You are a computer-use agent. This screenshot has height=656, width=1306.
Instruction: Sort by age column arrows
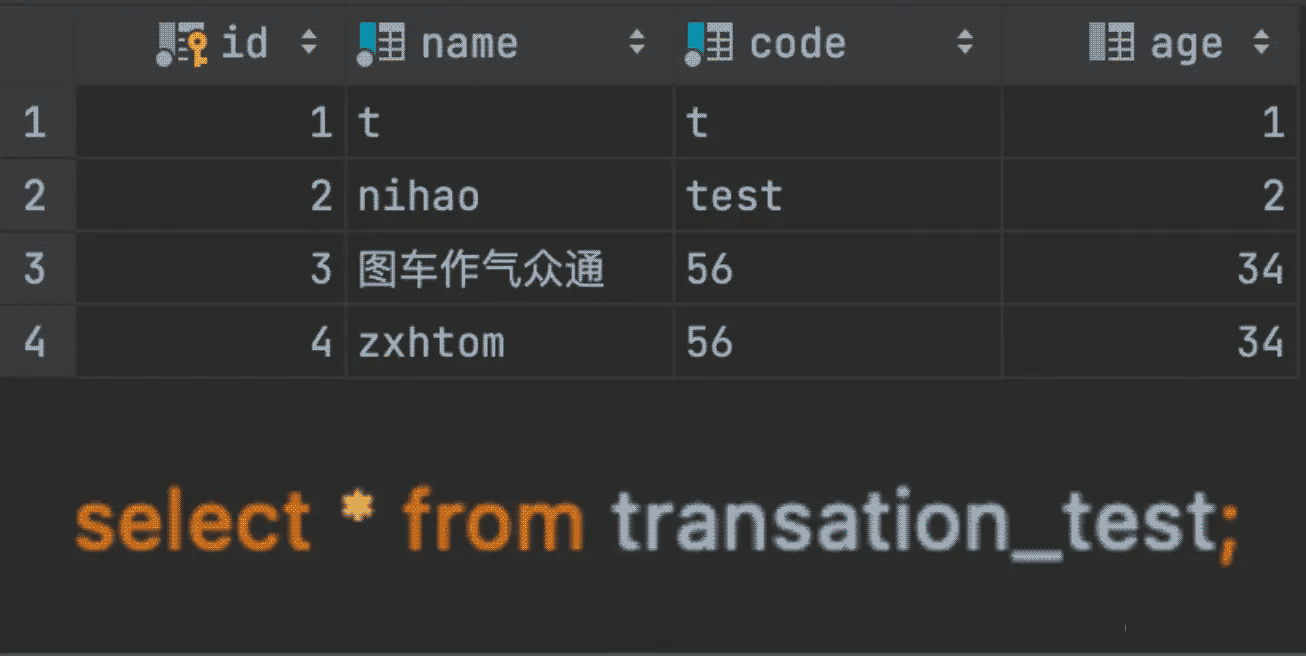(x=1261, y=43)
